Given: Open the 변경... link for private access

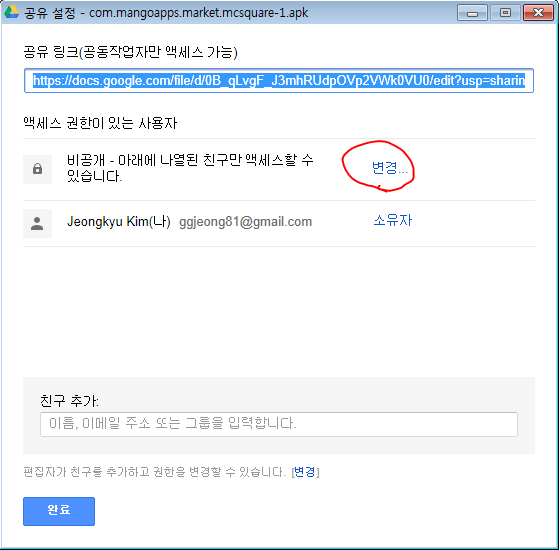Looking at the screenshot, I should (x=390, y=168).
